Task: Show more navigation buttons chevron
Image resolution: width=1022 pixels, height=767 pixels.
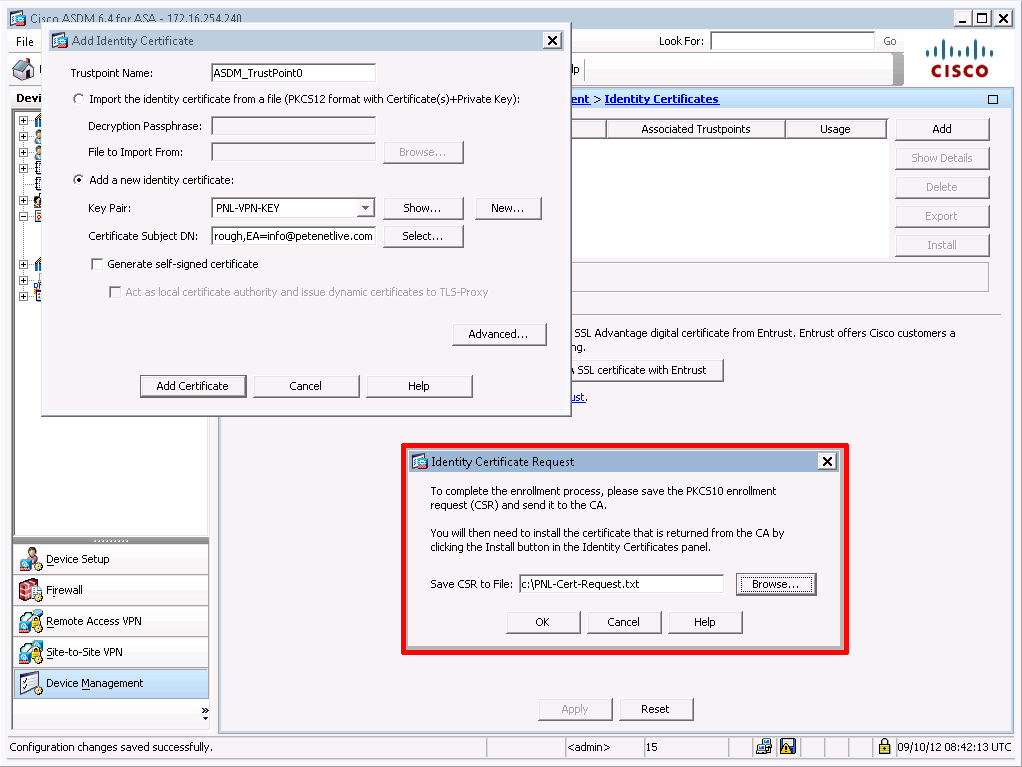Action: 205,712
